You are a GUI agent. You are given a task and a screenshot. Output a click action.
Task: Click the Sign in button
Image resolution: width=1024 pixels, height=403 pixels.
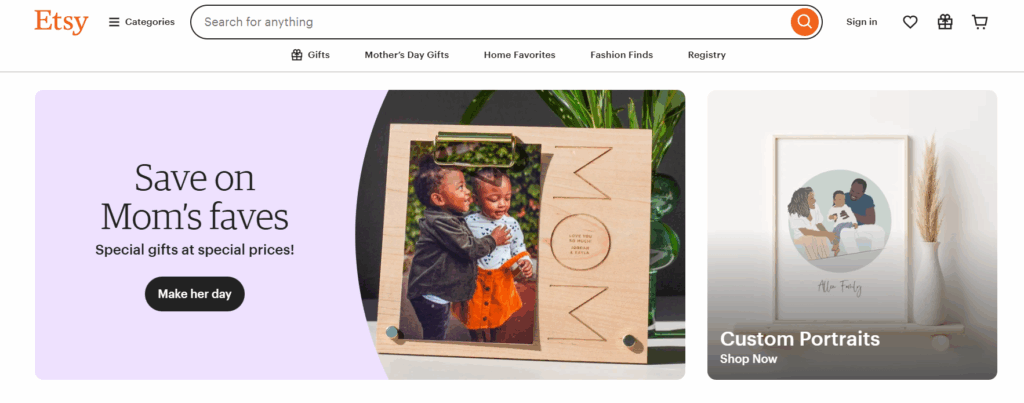(861, 22)
